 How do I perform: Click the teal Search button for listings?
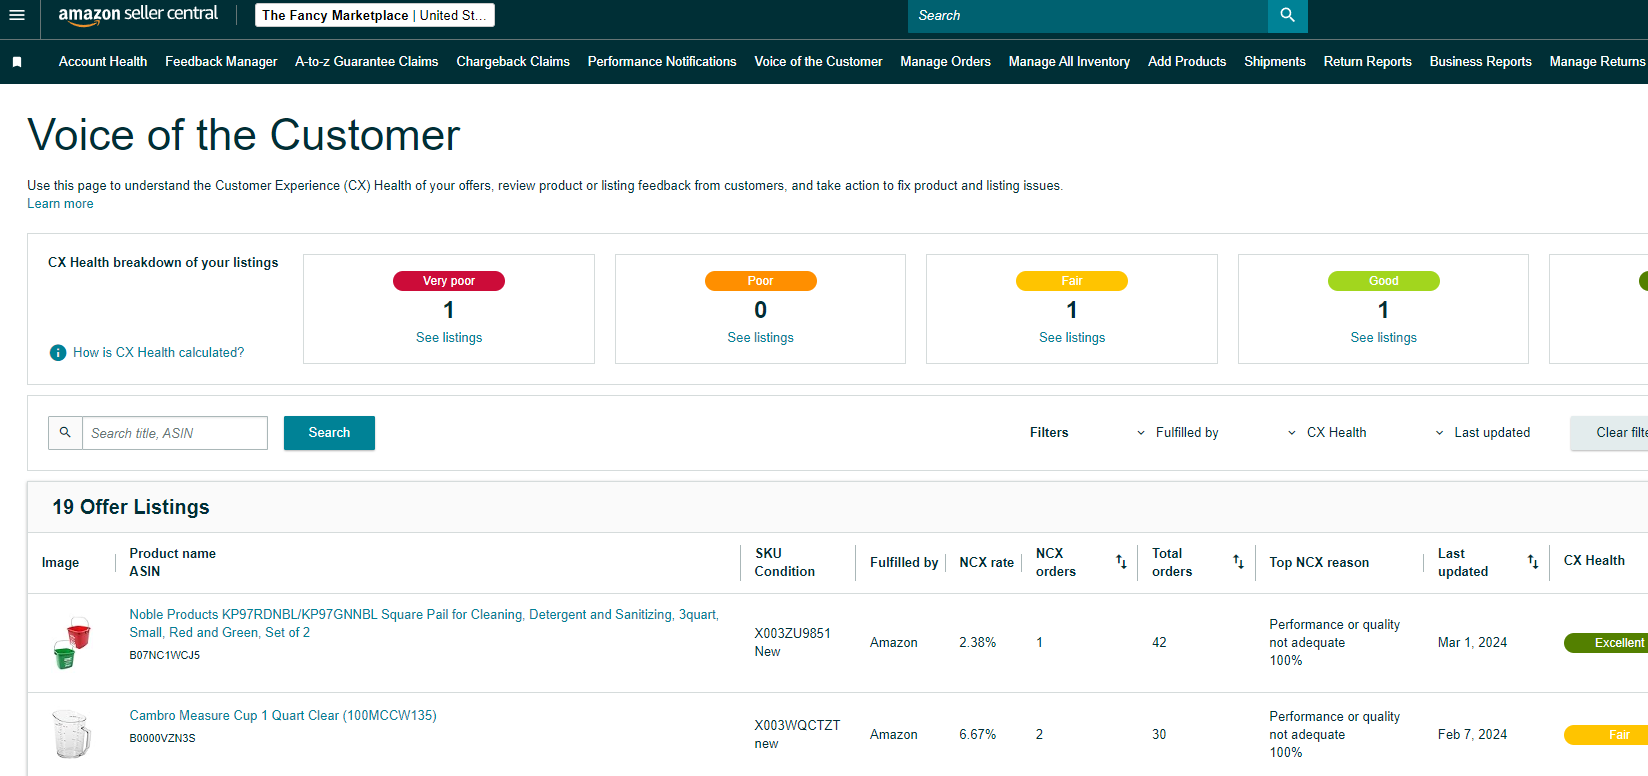tap(329, 433)
